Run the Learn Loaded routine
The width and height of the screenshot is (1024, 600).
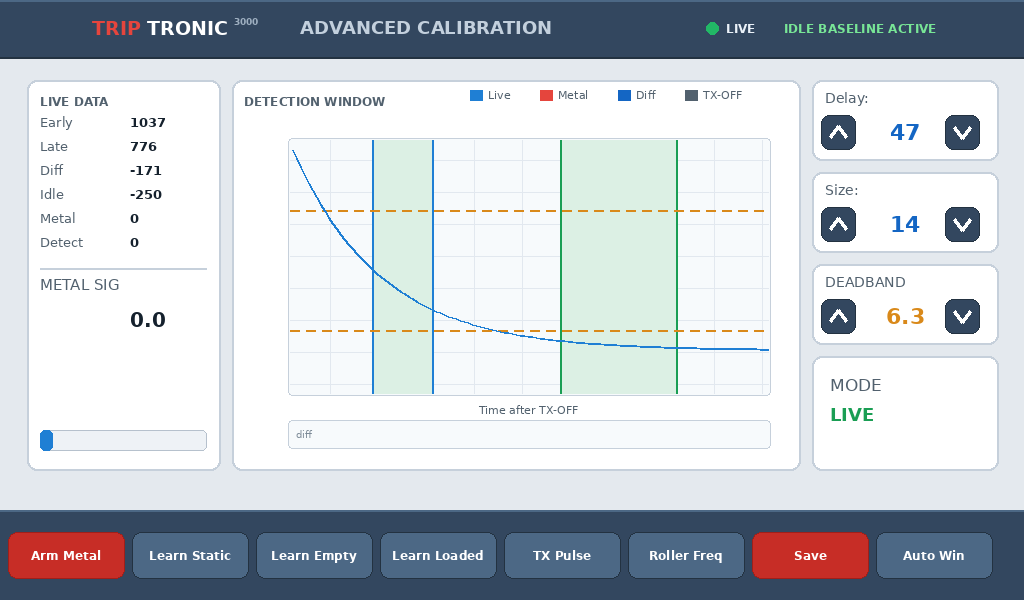438,556
